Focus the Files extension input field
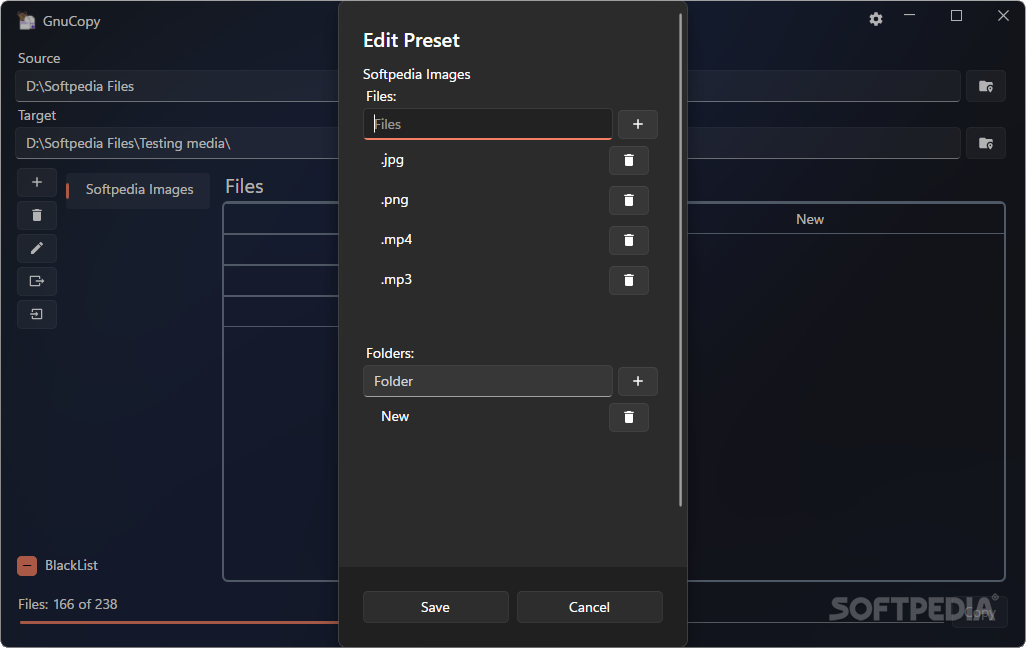 (487, 124)
